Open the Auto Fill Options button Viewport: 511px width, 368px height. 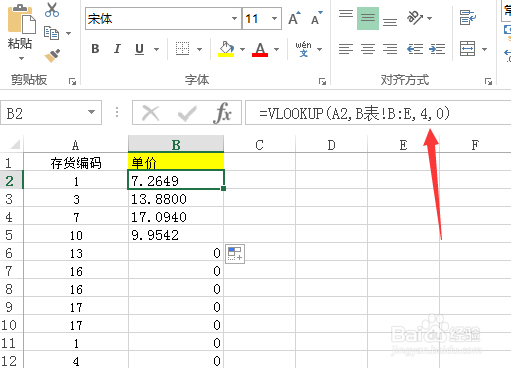click(x=235, y=254)
